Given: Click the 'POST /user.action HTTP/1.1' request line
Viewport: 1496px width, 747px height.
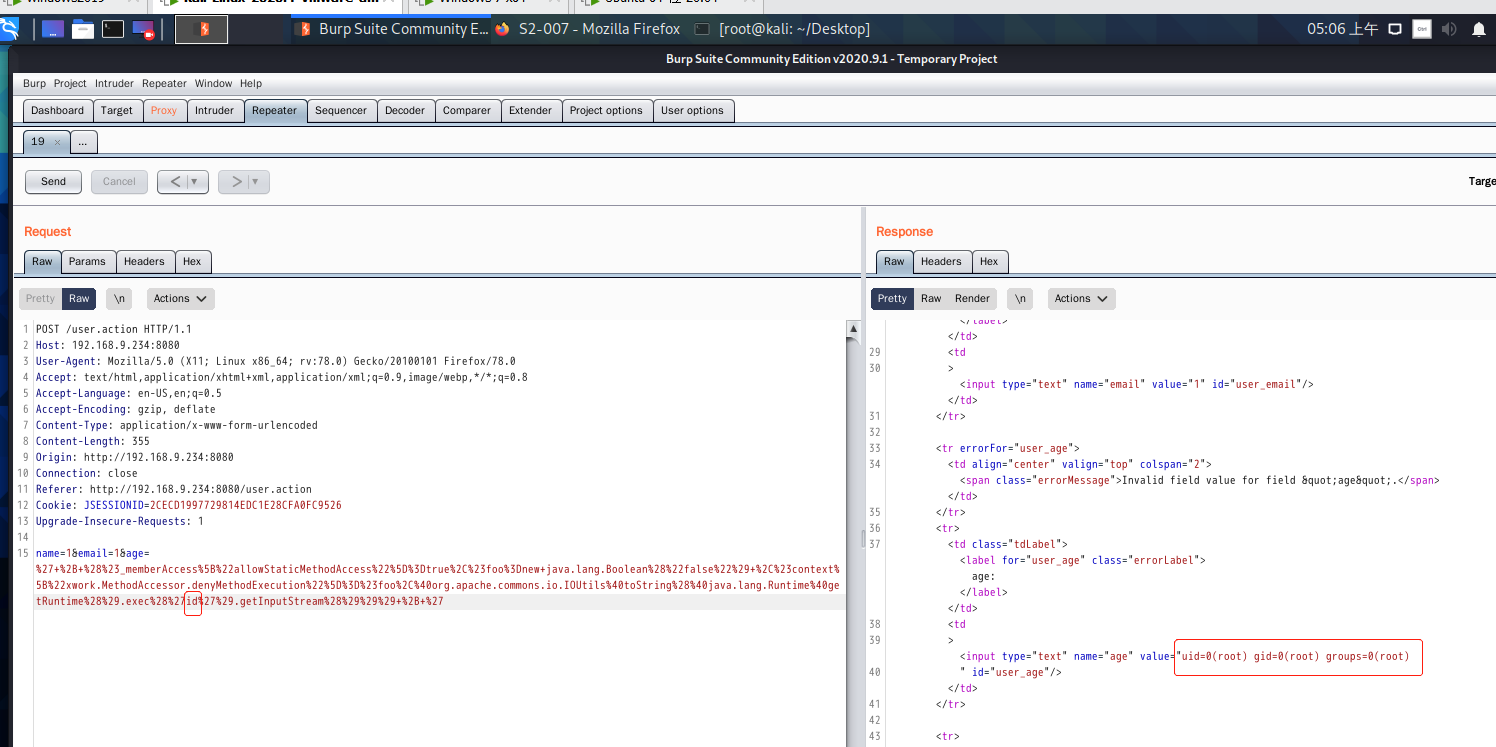Looking at the screenshot, I should [113, 329].
